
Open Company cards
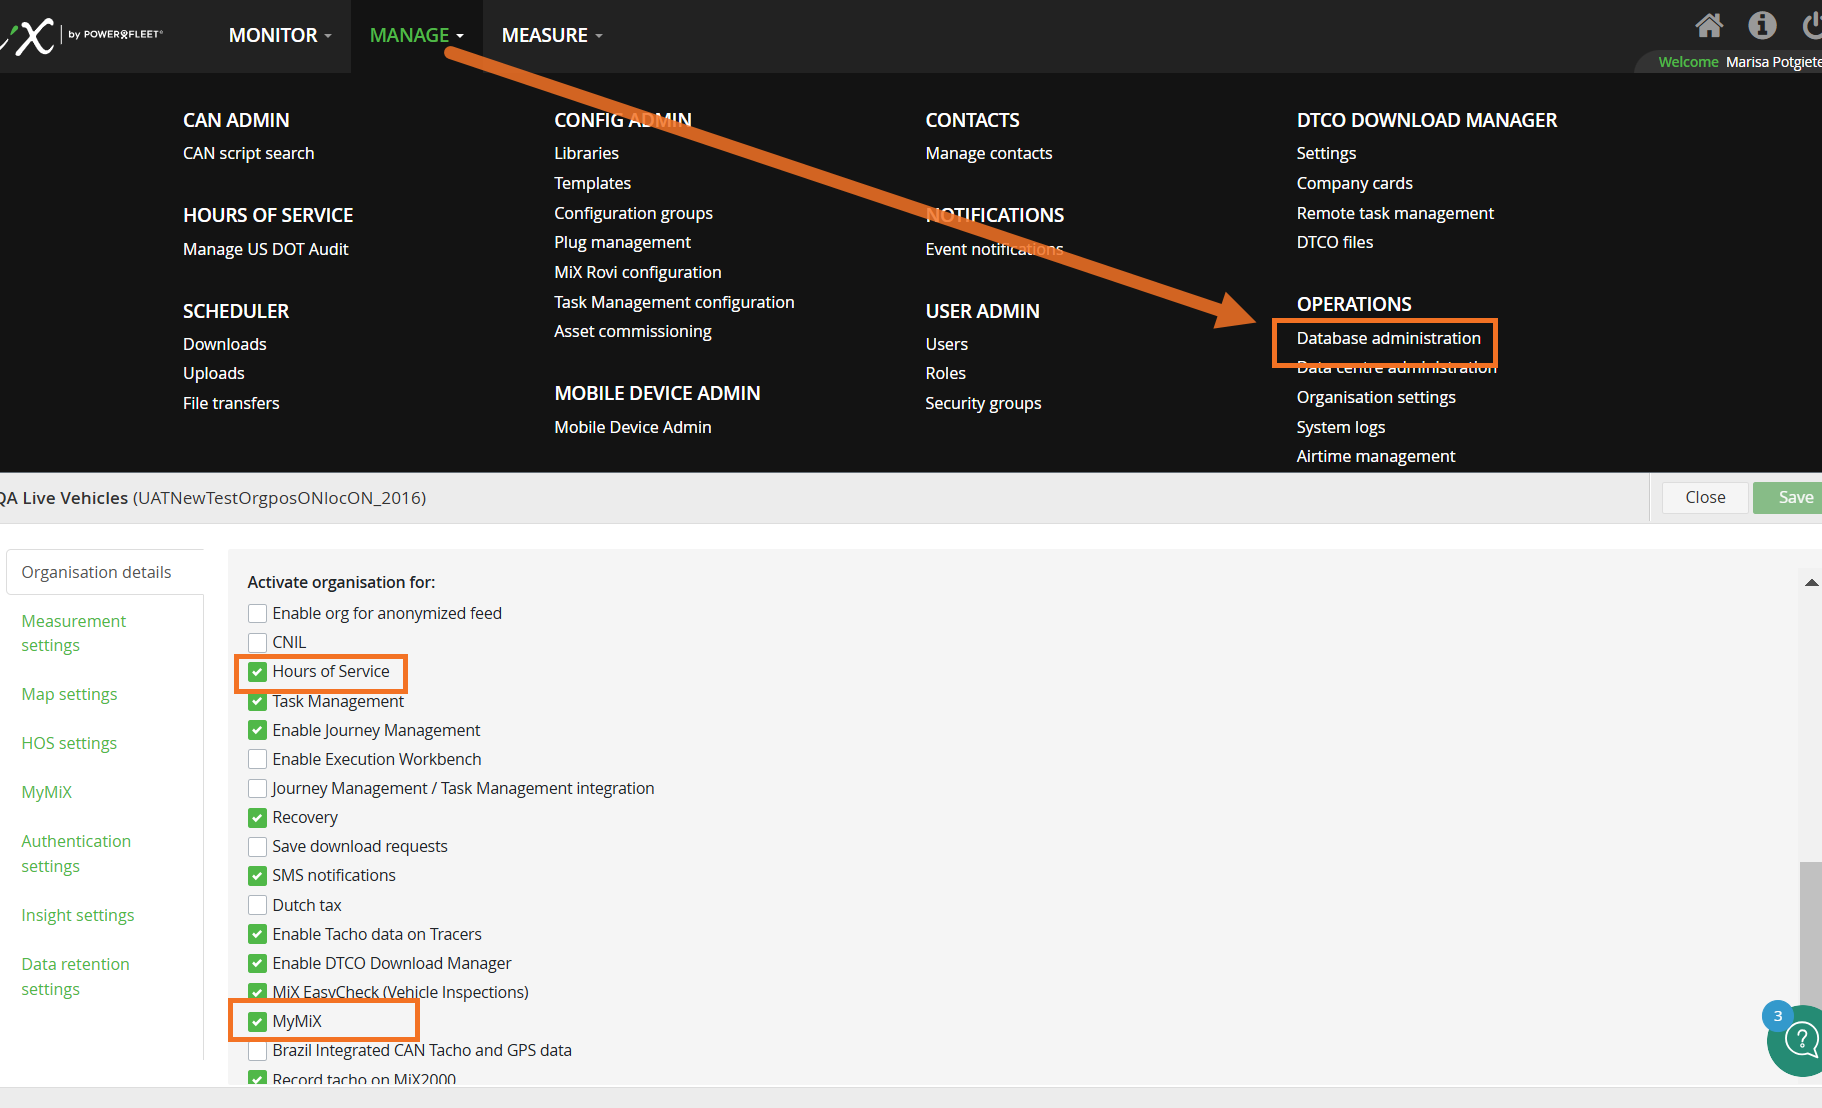(x=1354, y=183)
